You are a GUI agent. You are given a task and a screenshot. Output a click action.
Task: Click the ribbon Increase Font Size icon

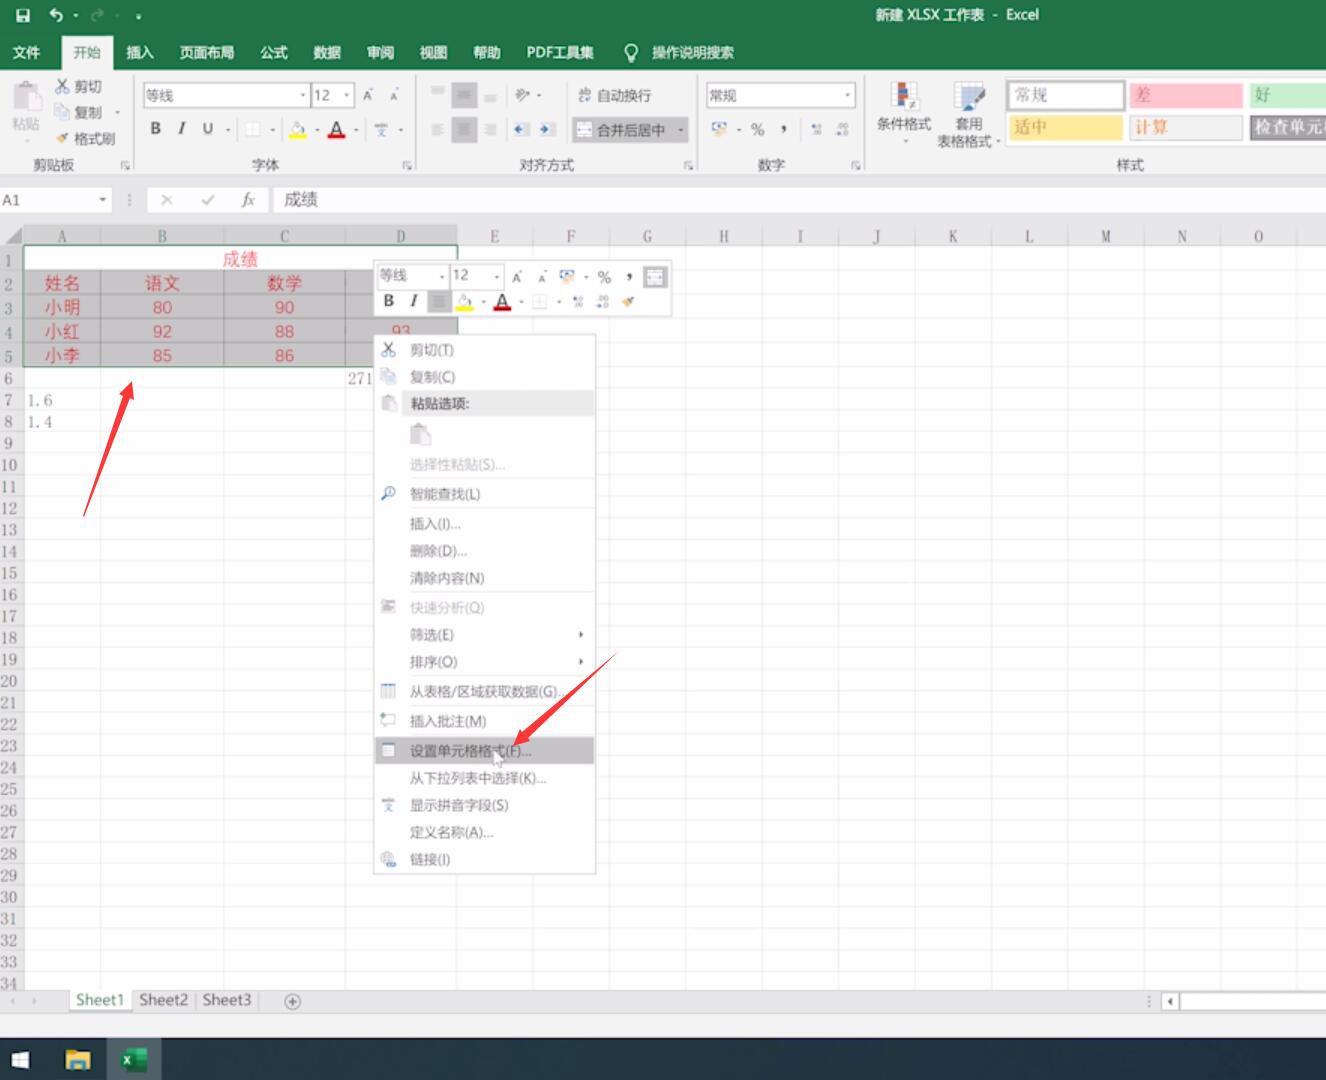coord(368,95)
